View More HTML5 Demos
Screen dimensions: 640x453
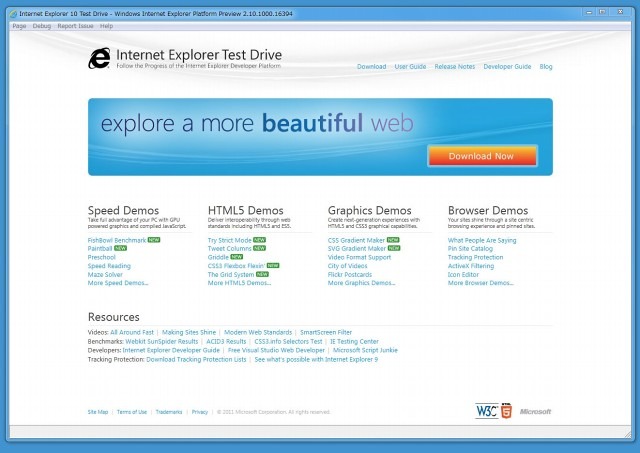[239, 283]
